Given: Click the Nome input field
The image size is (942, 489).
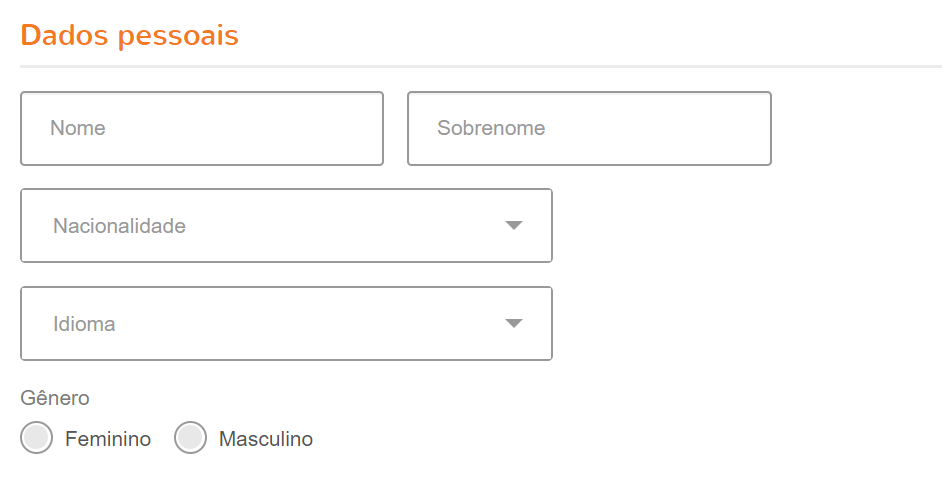Looking at the screenshot, I should pos(201,128).
